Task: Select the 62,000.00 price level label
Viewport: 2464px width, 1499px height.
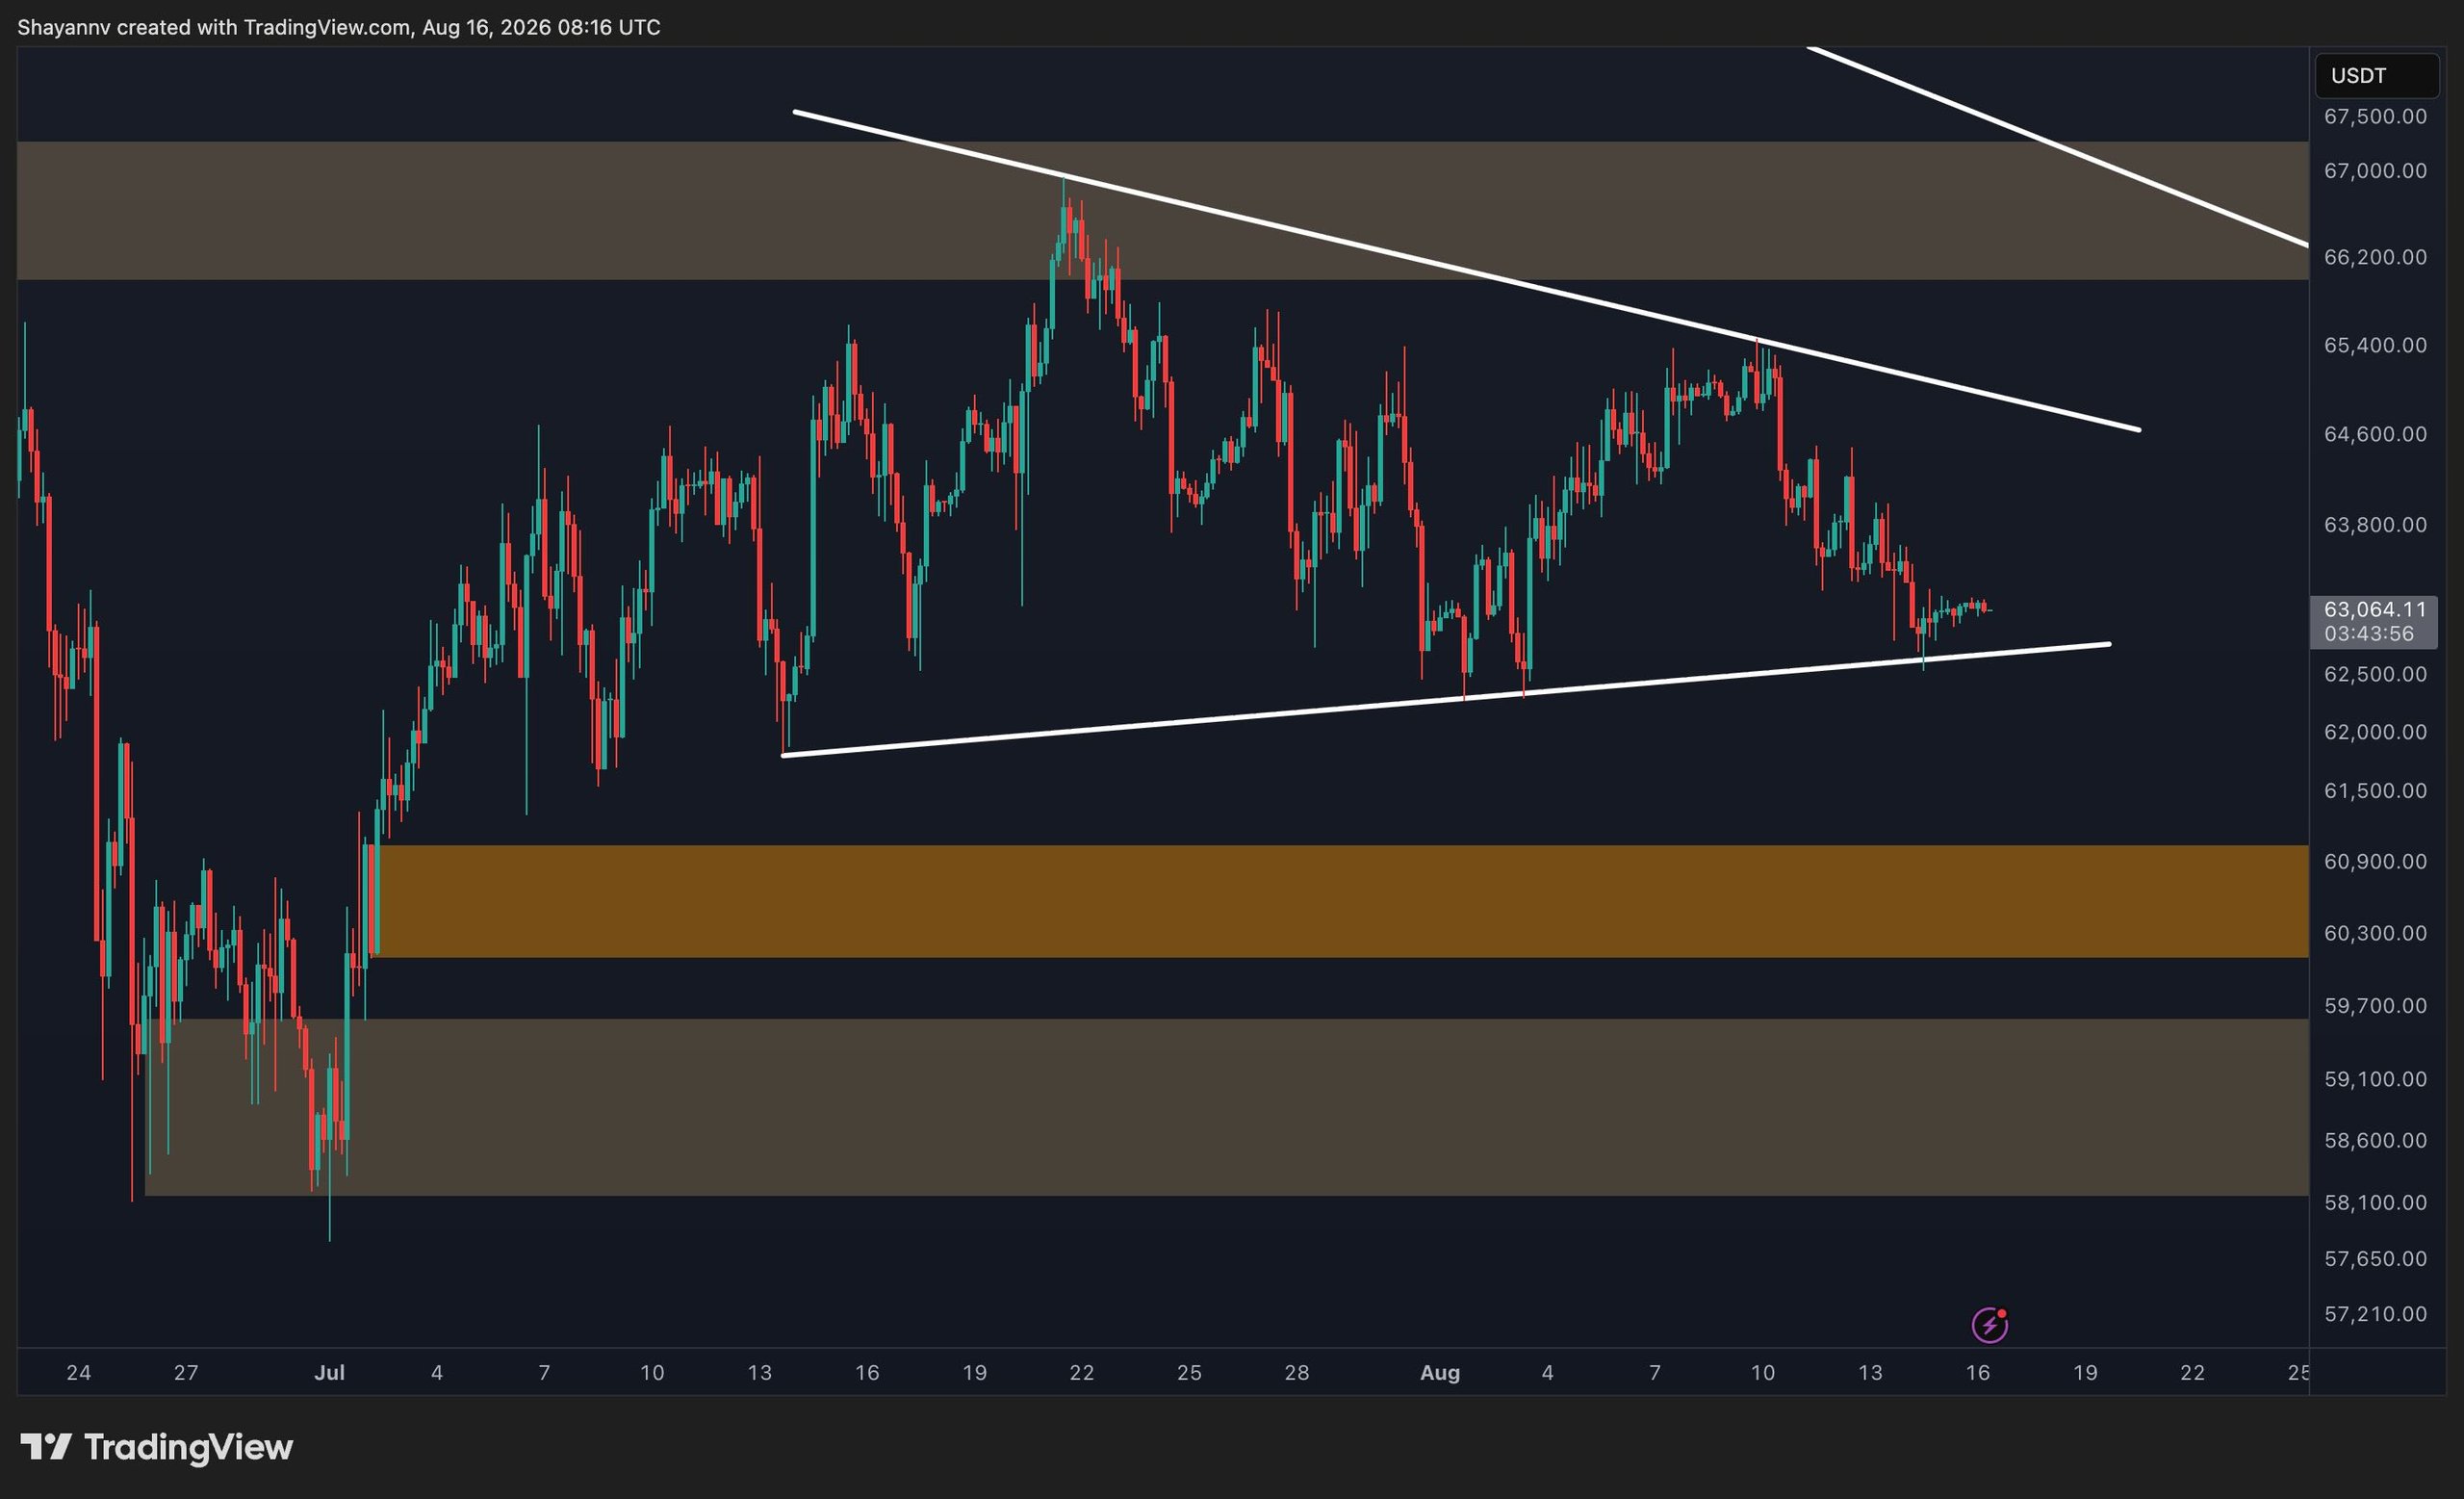Action: pos(2375,732)
